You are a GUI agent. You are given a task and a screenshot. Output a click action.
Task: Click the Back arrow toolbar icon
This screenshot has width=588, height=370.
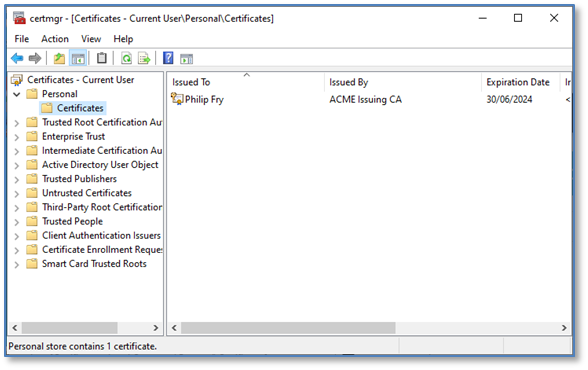coord(17,58)
